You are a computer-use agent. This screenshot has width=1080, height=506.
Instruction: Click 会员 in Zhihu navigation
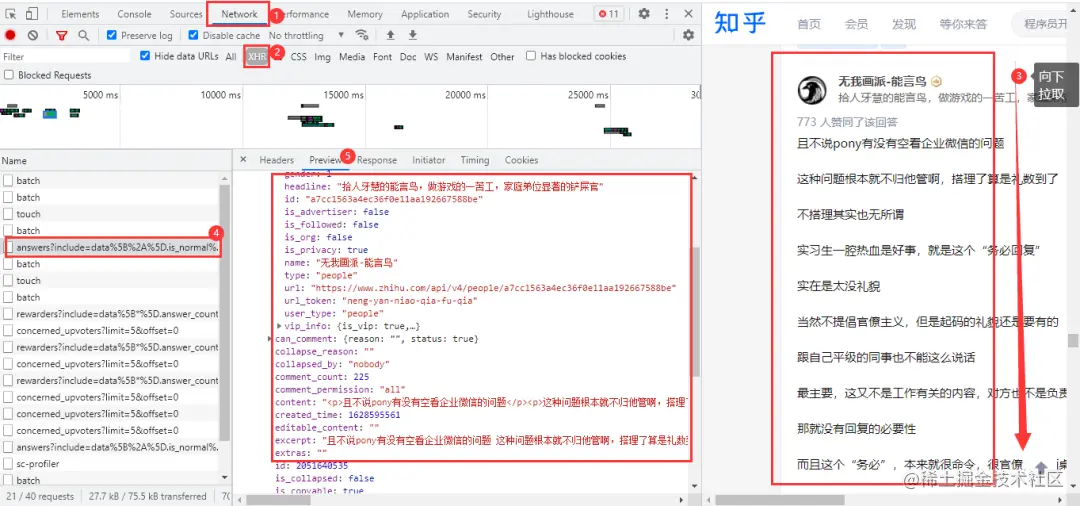click(856, 25)
